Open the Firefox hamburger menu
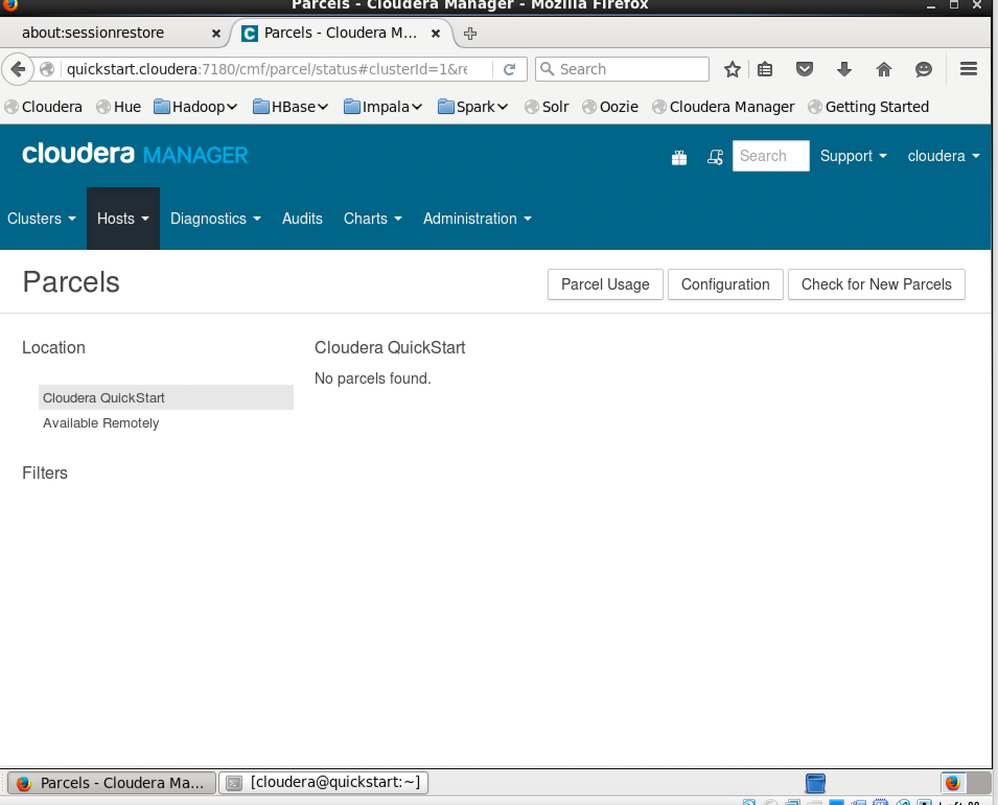 [x=969, y=69]
